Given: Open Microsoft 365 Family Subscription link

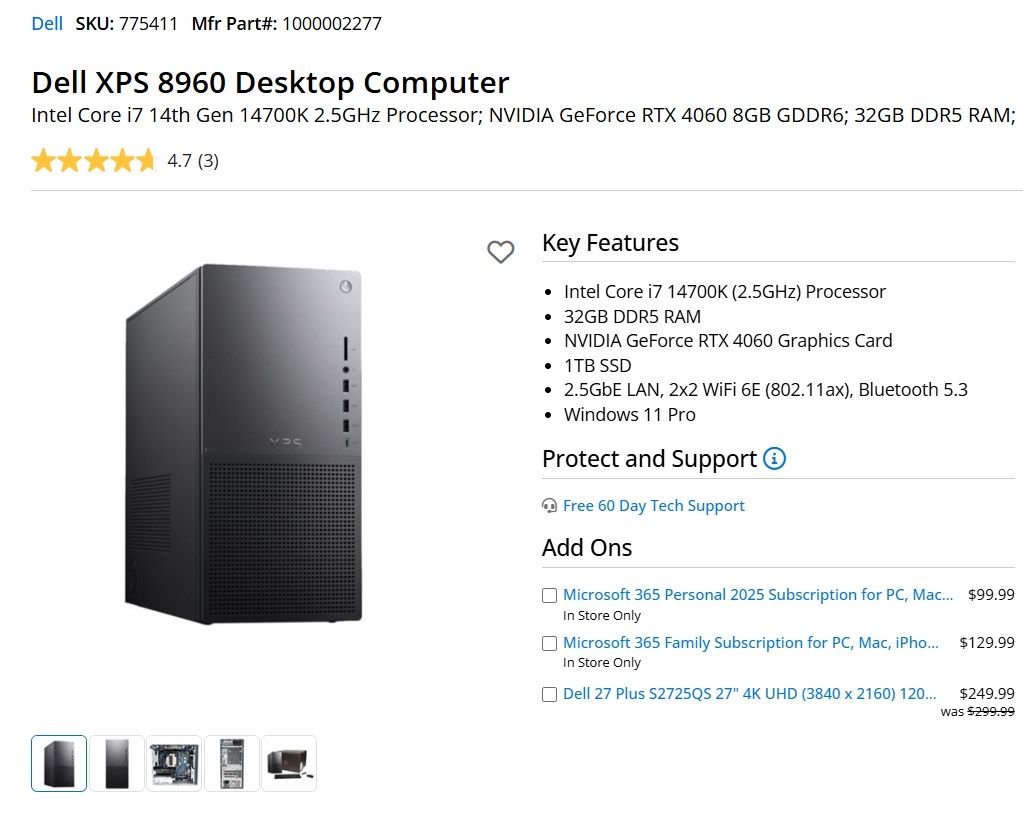Looking at the screenshot, I should (x=750, y=643).
